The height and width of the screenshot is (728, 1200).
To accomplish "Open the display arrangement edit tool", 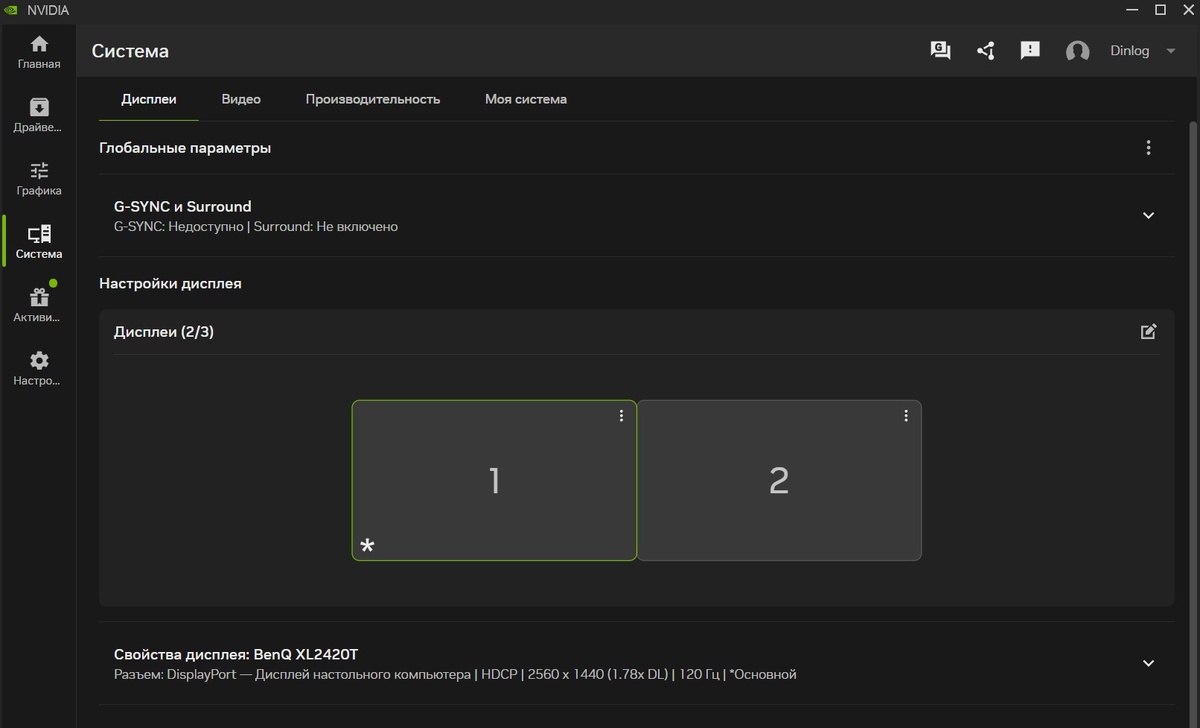I will pyautogui.click(x=1148, y=331).
